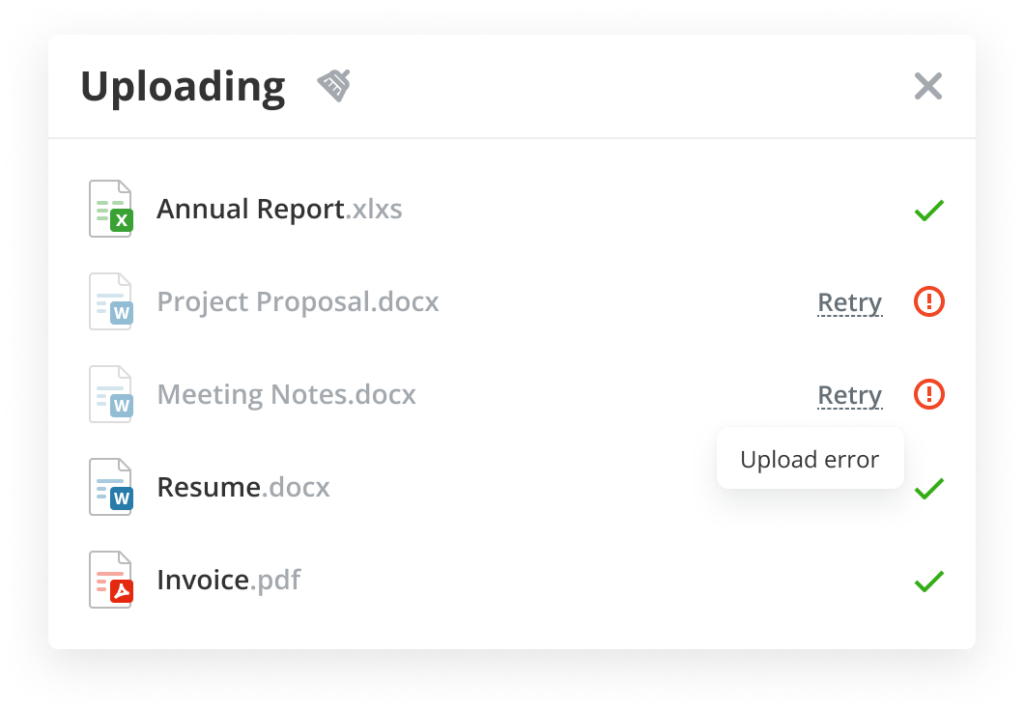This screenshot has height=711, width=1024.
Task: Retry uploading Project Proposal.docx
Action: tap(849, 302)
